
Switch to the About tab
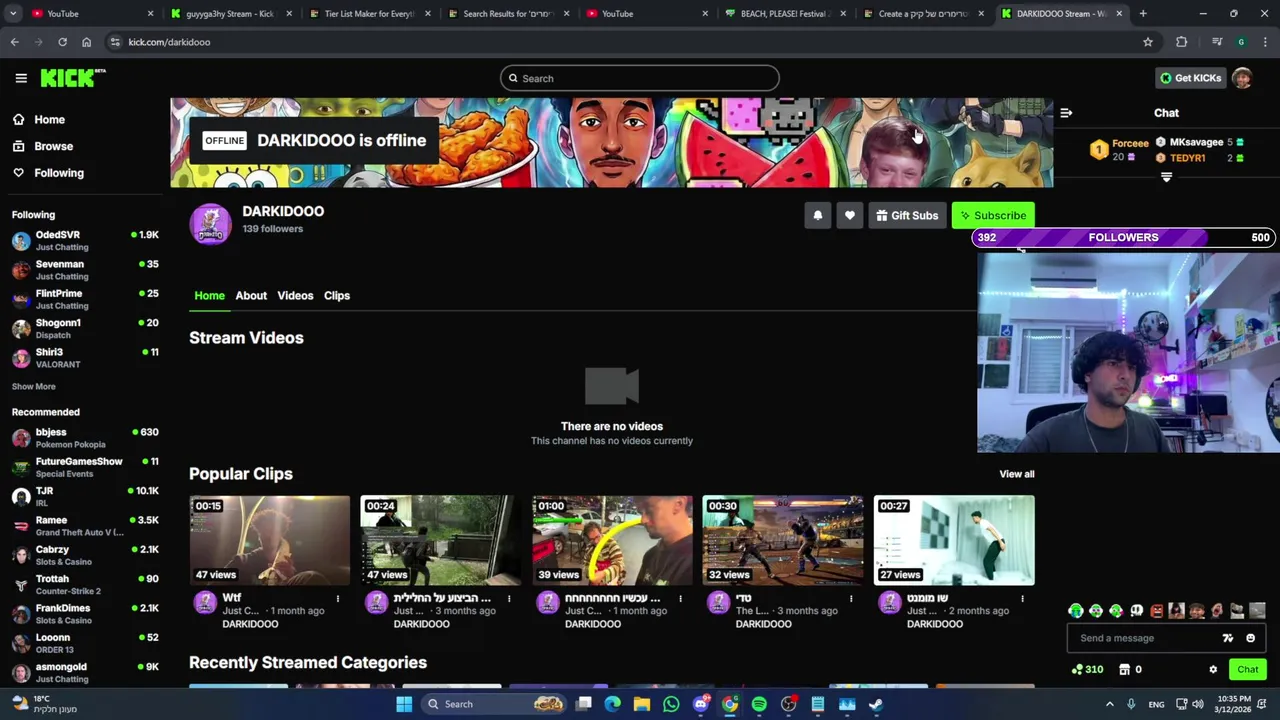(251, 295)
